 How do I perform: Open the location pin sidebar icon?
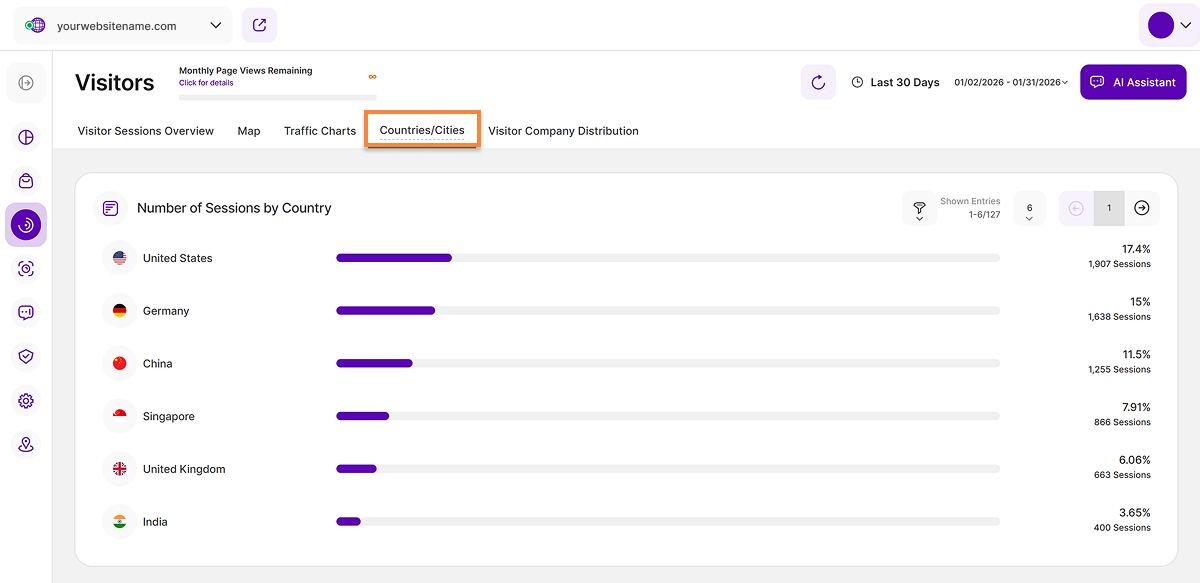tap(26, 445)
